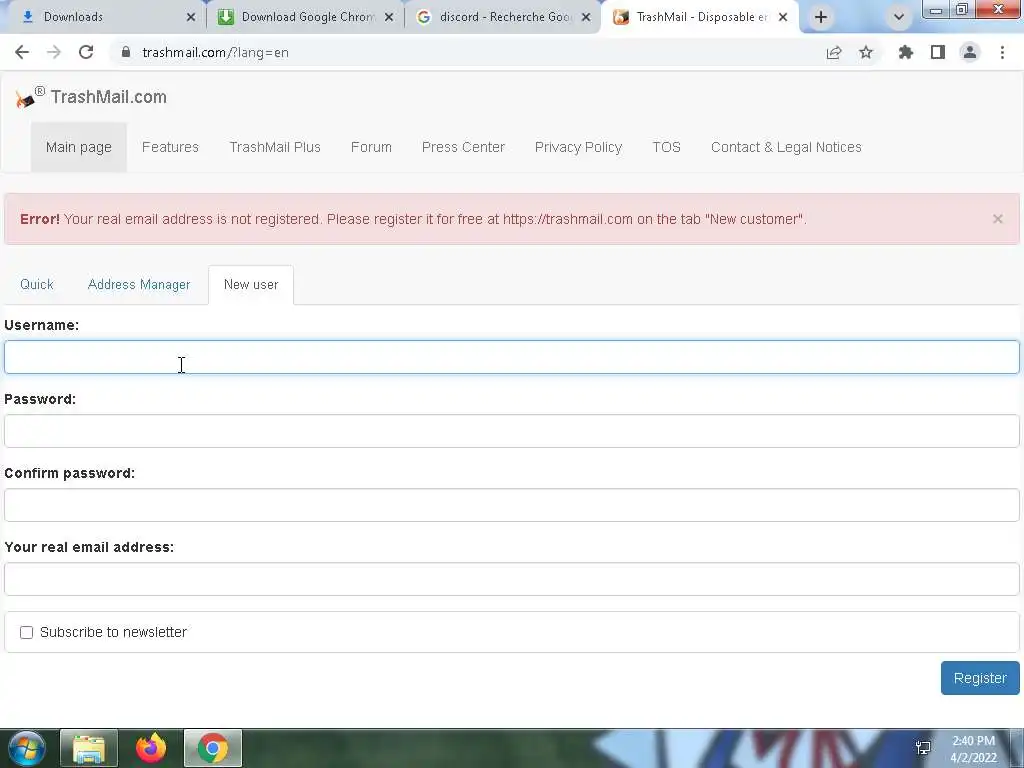Viewport: 1024px width, 768px height.
Task: Click the Register button
Action: click(980, 678)
